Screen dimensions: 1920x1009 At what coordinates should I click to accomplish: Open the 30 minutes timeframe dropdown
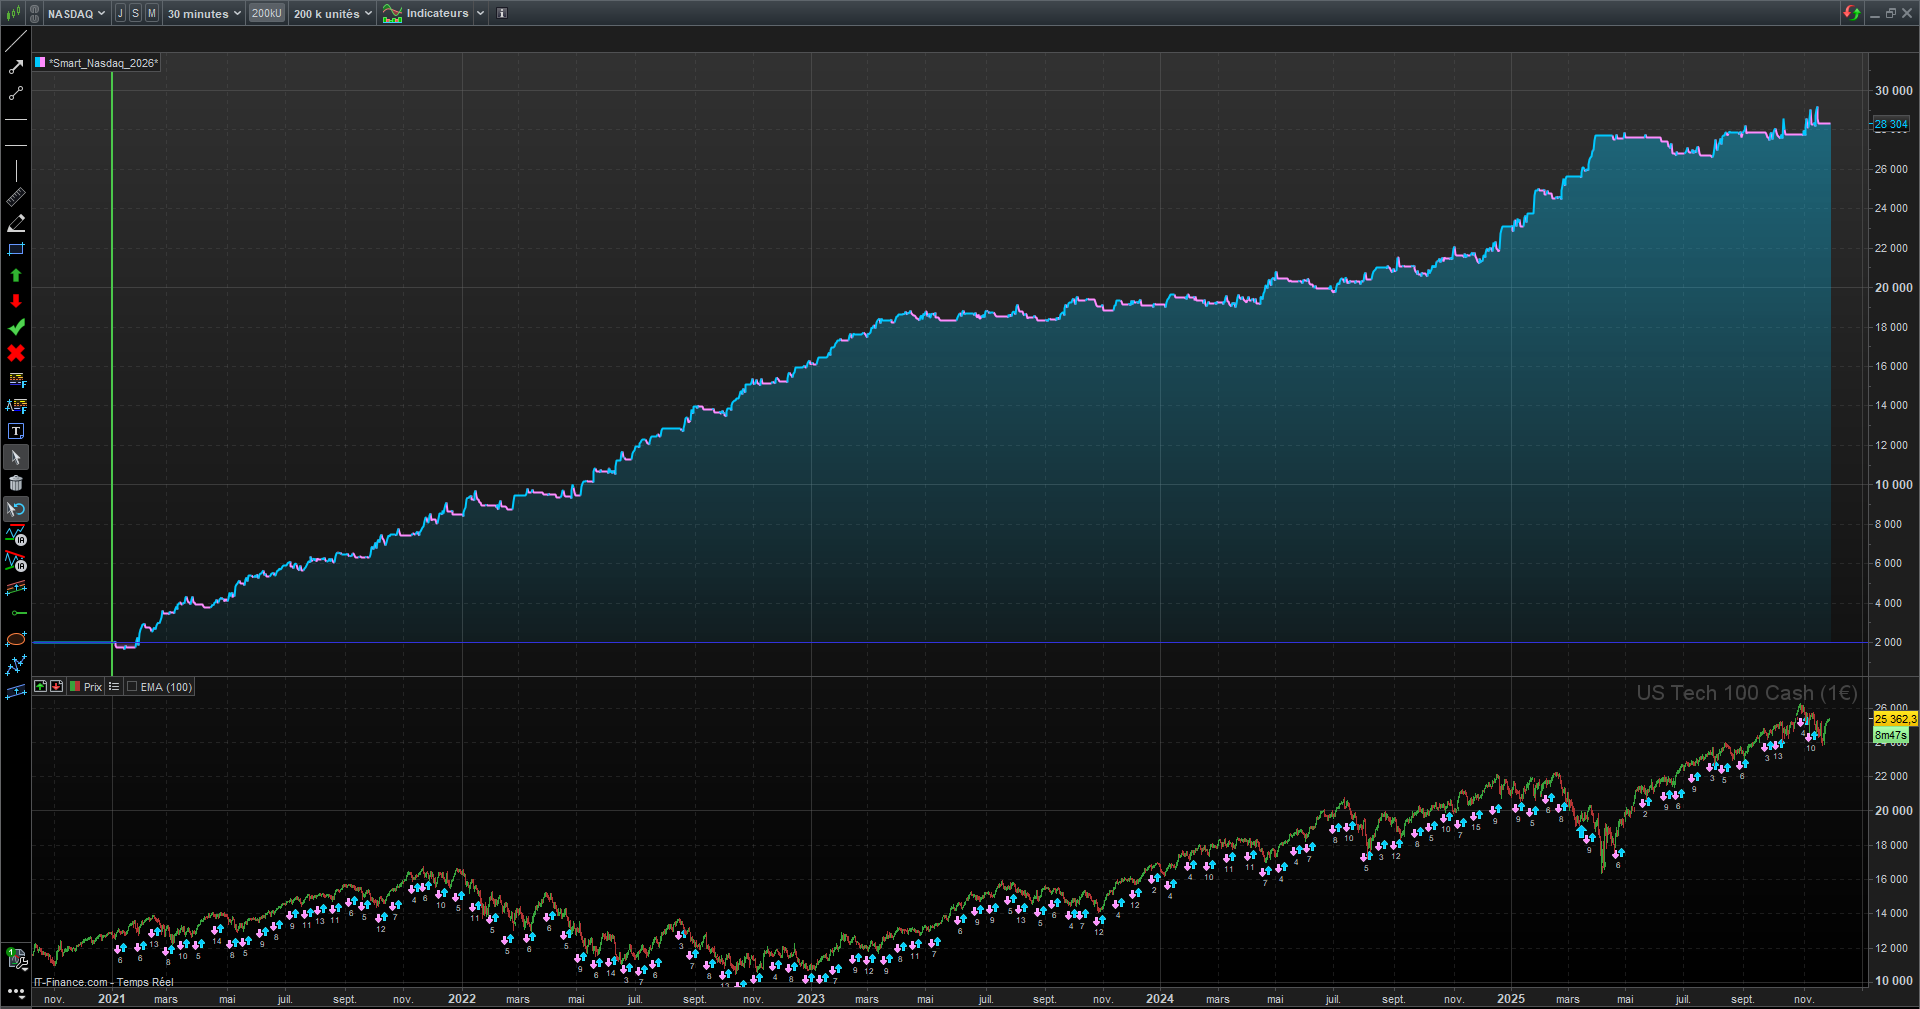(204, 14)
